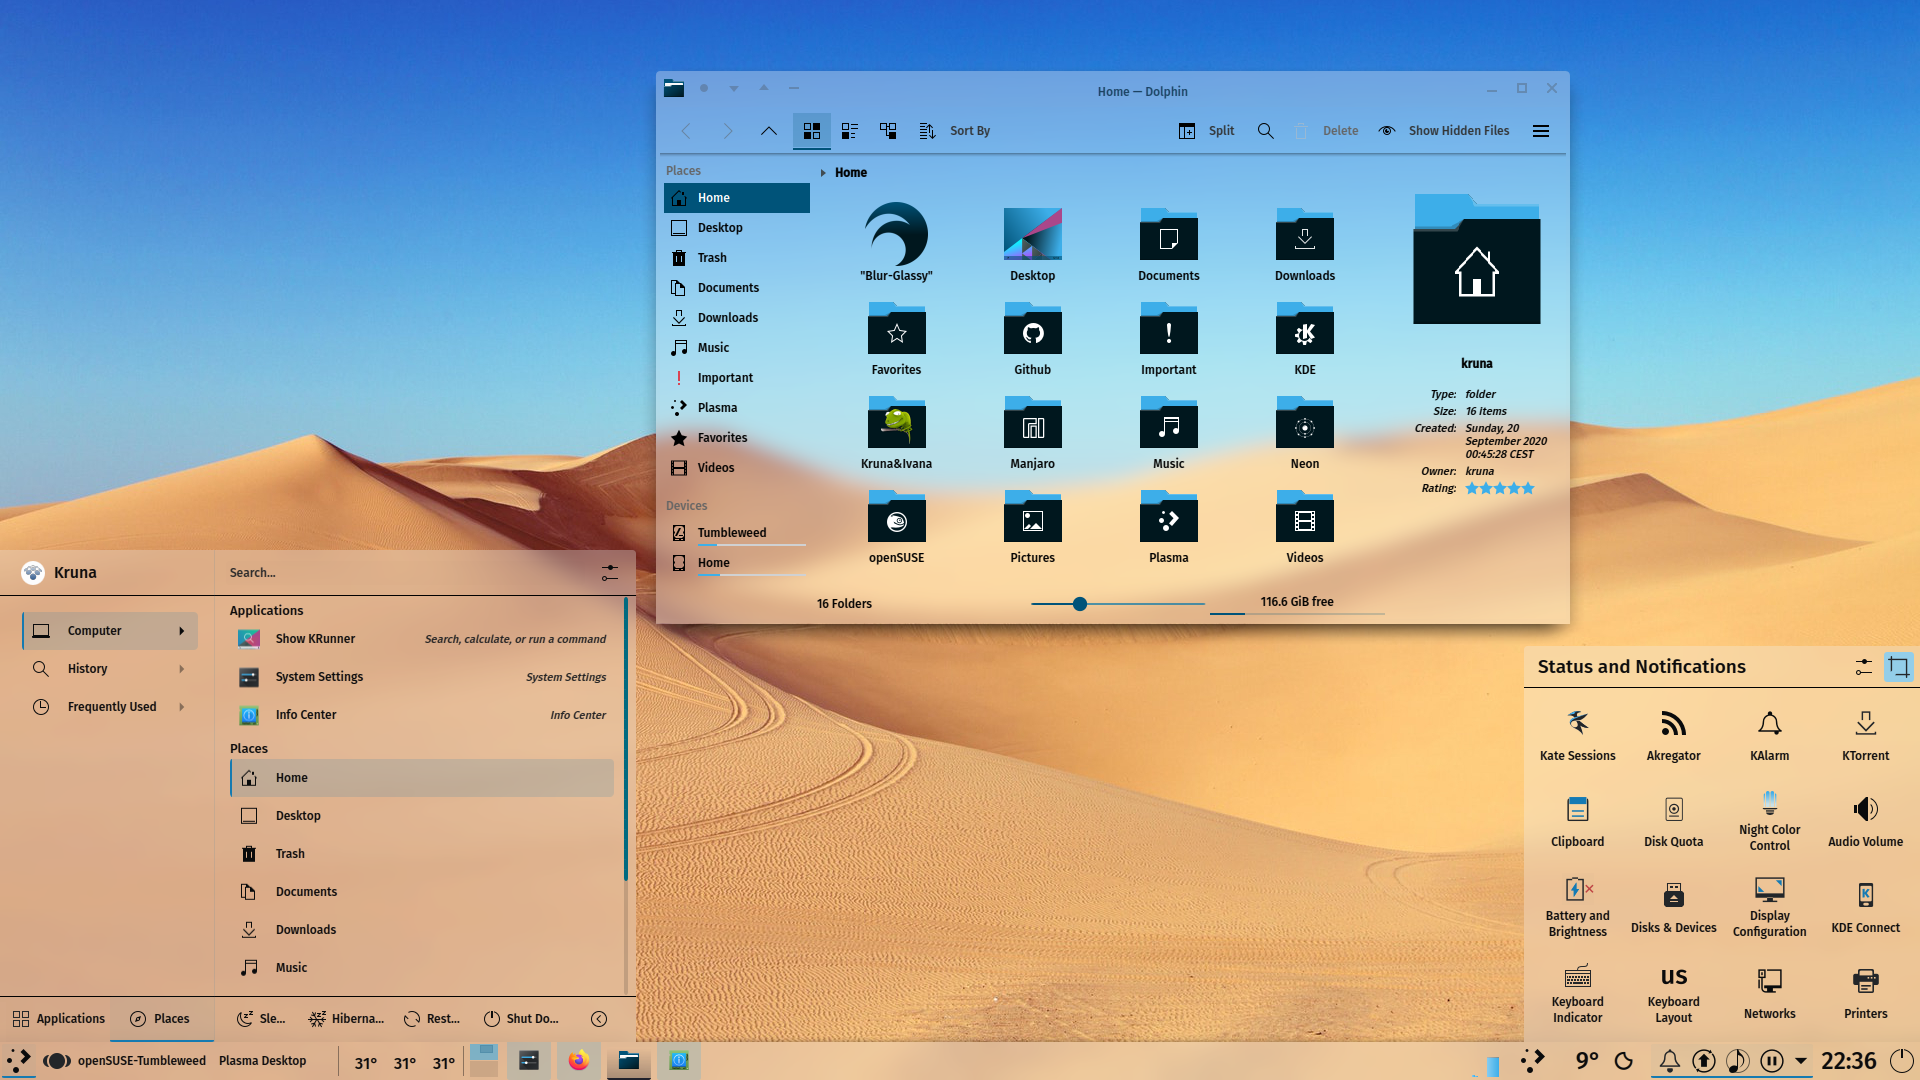Switch Dolphin to Icons view mode
Viewport: 1920px width, 1080px height.
[812, 131]
